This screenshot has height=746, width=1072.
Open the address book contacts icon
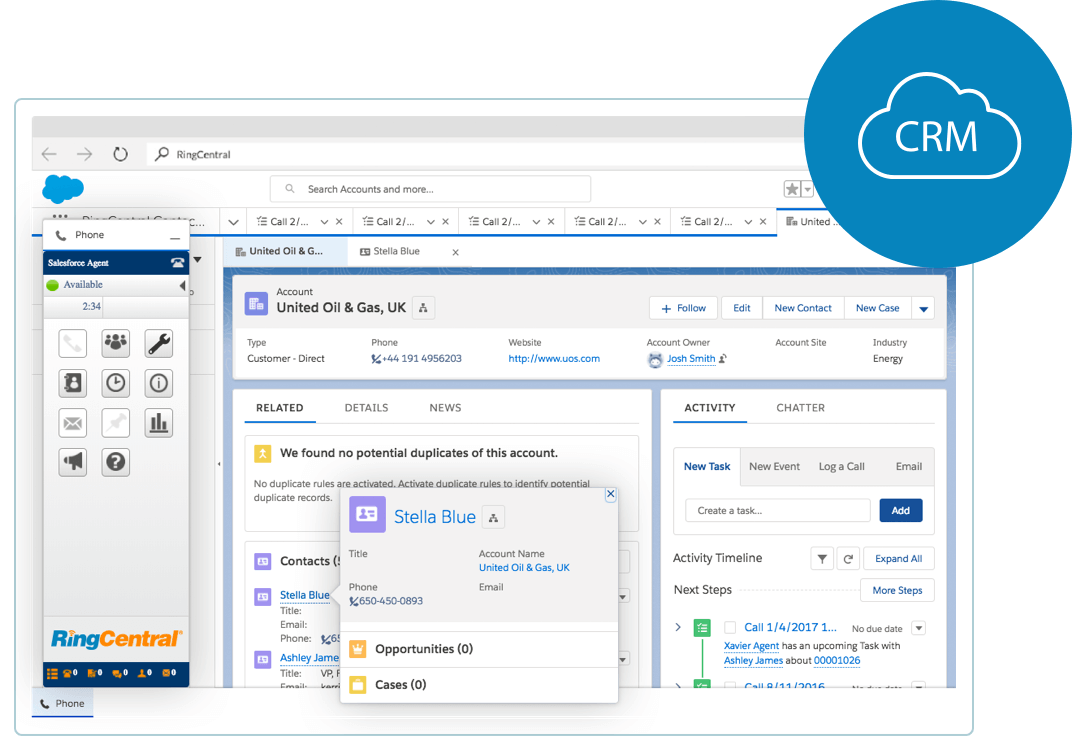coord(72,383)
